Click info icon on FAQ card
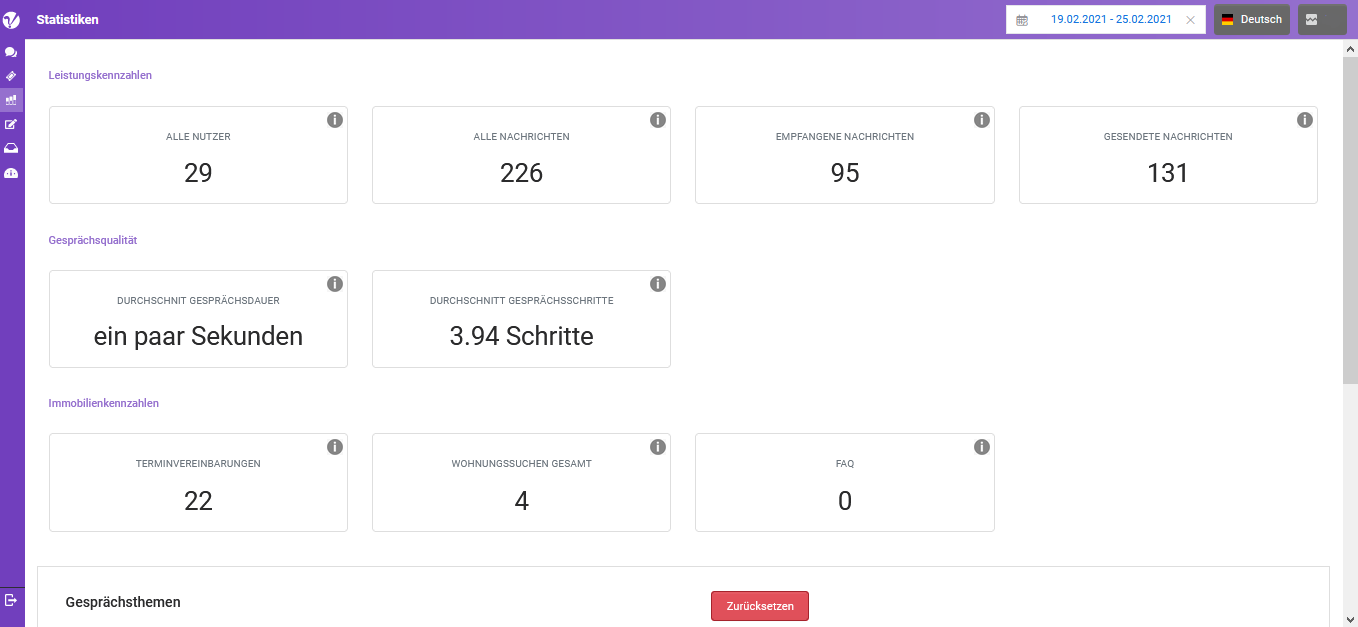This screenshot has height=627, width=1358. (x=982, y=447)
